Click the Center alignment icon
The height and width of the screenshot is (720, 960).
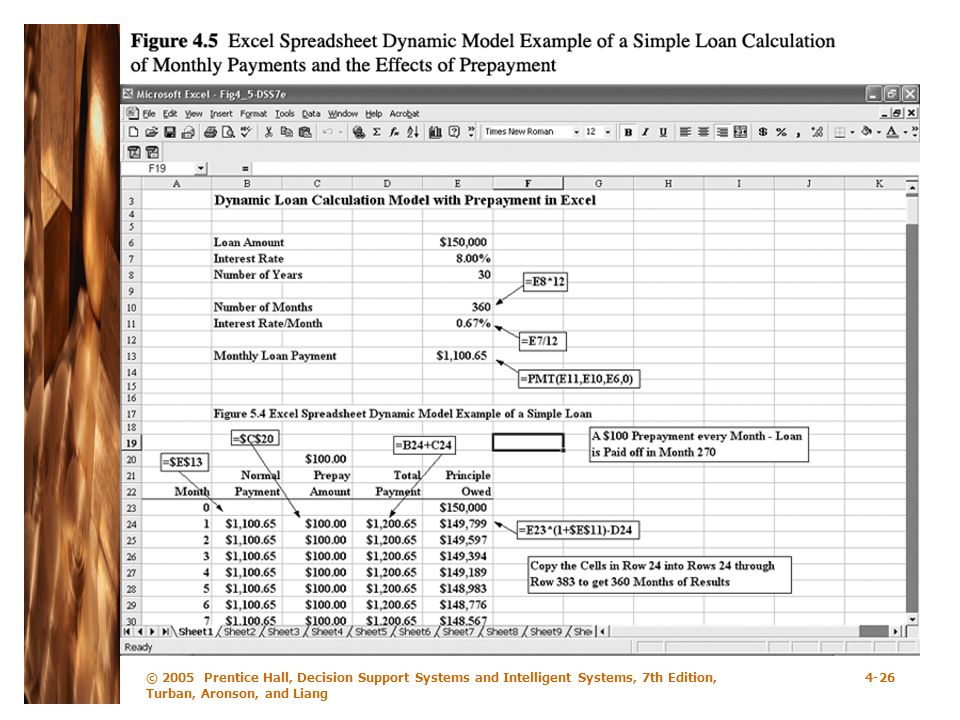click(x=703, y=132)
